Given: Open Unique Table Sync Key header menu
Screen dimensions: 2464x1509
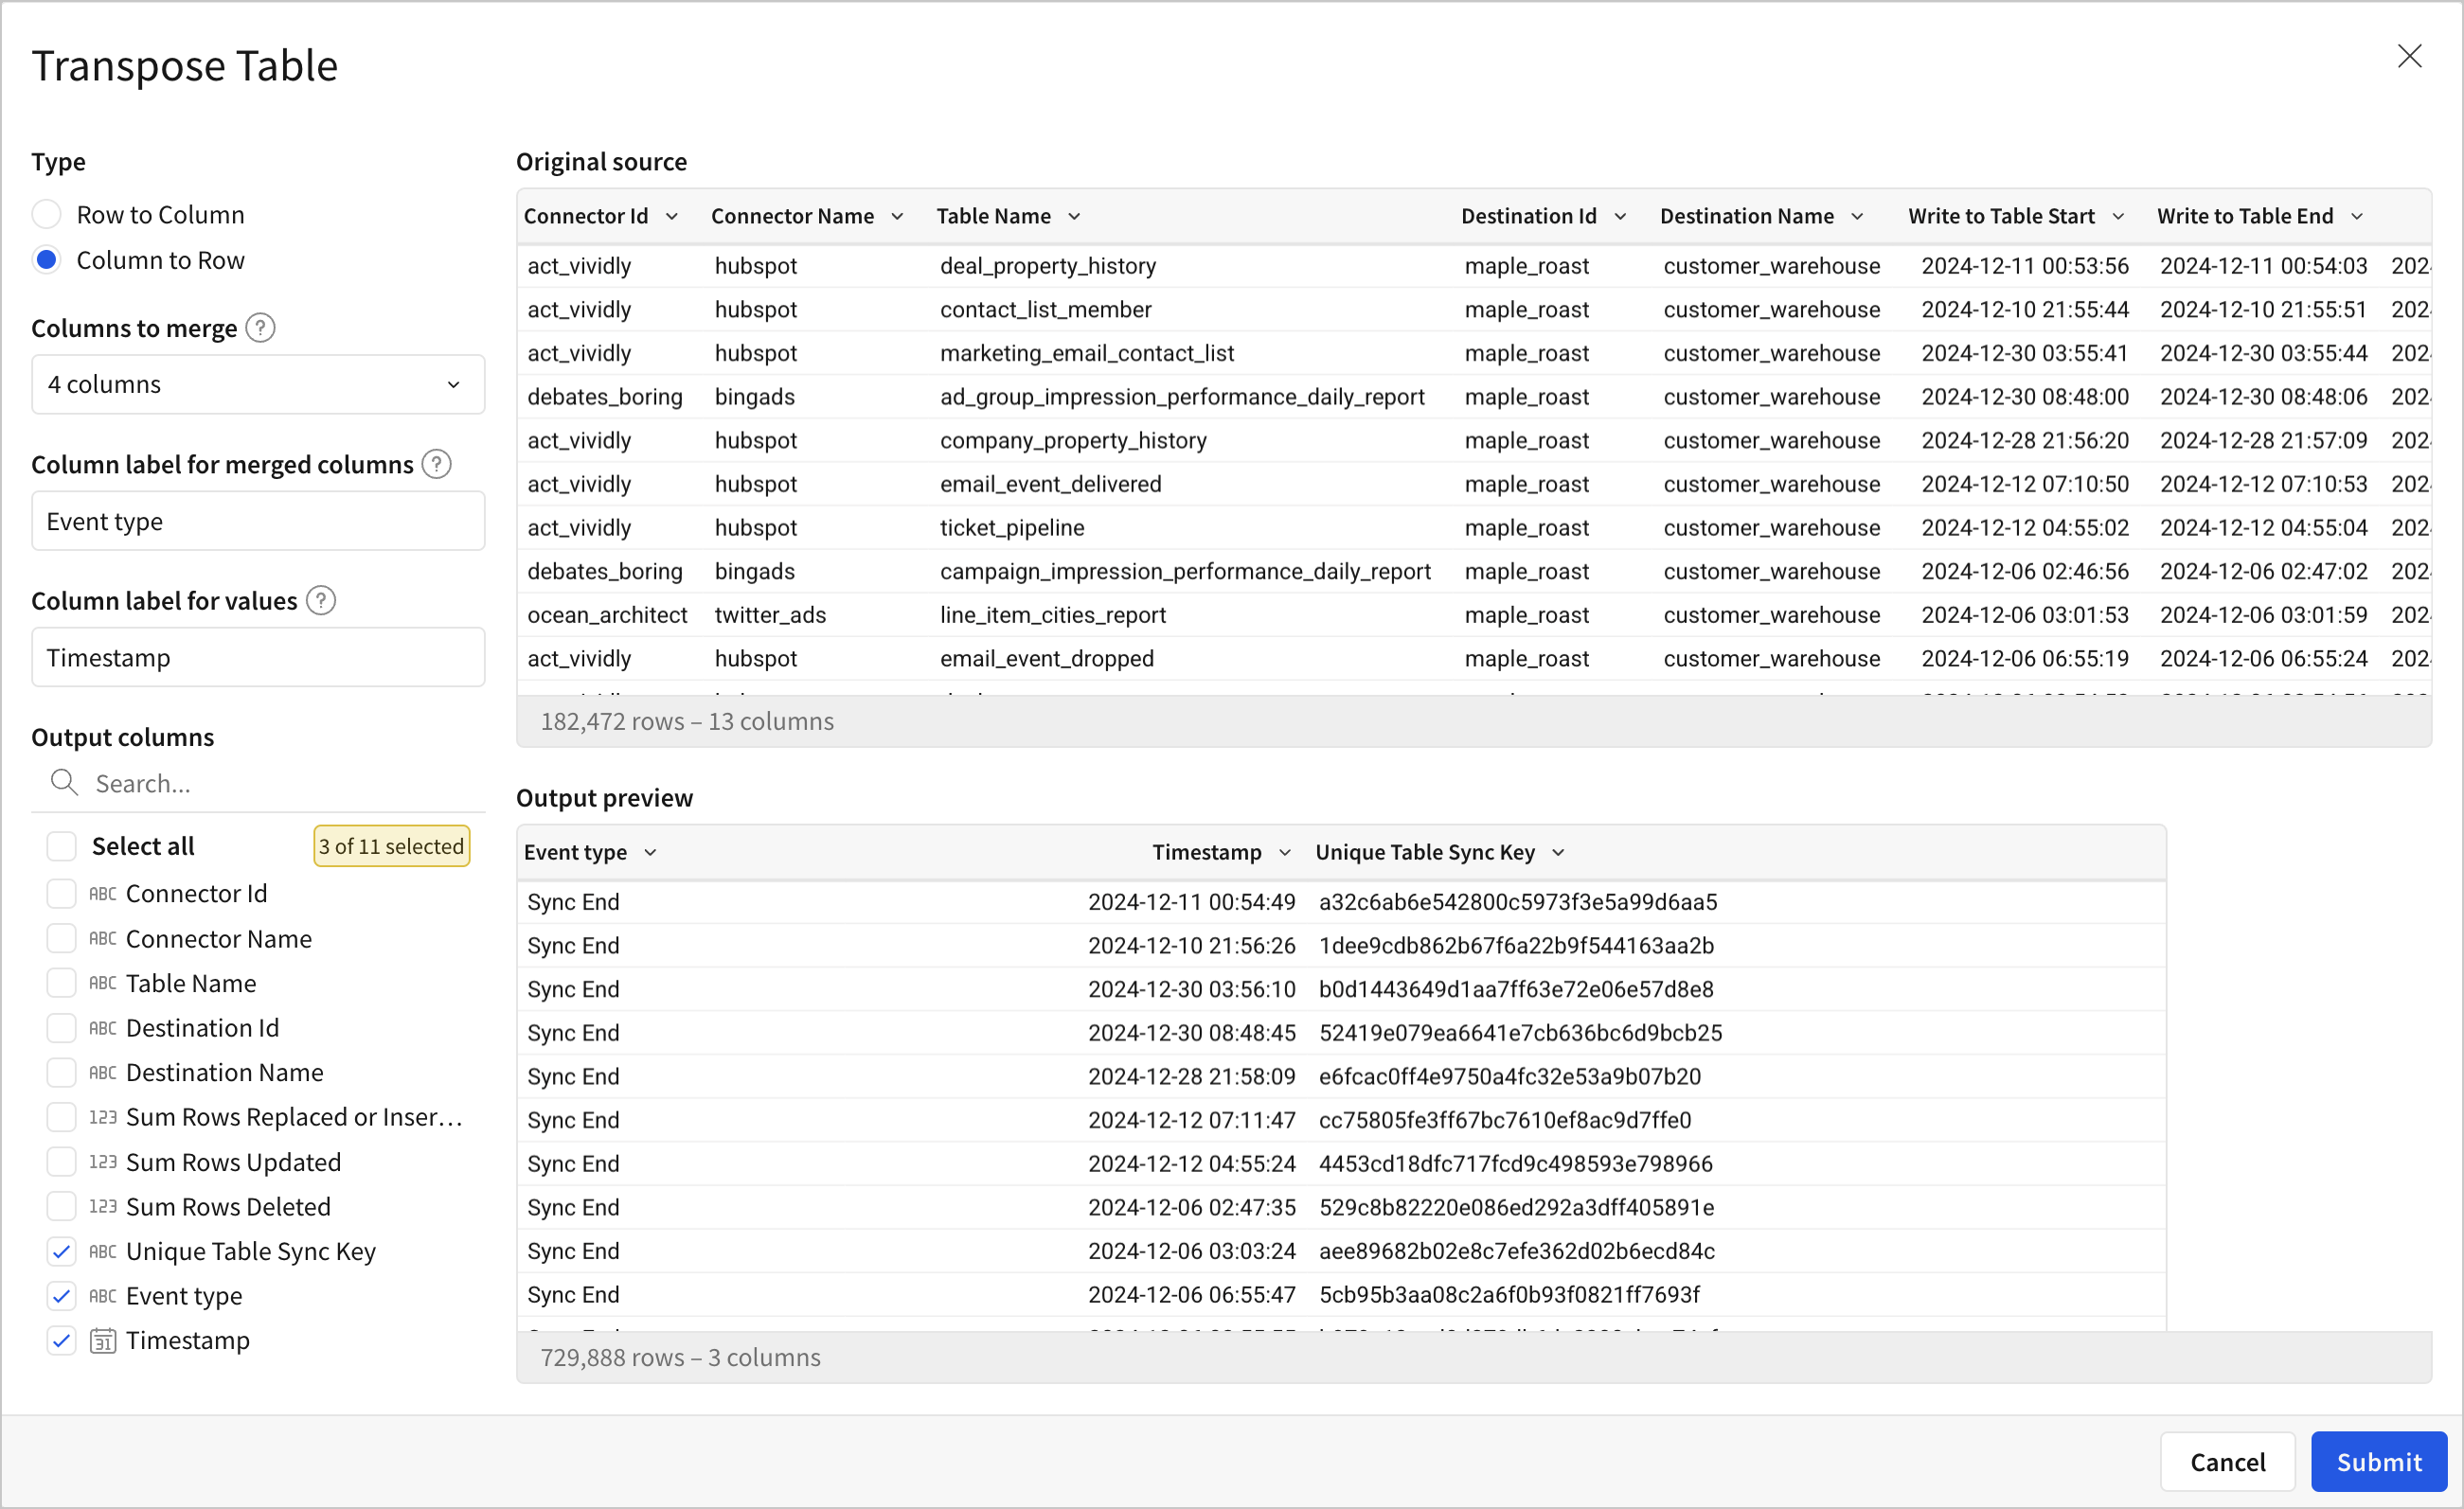Looking at the screenshot, I should click(x=1558, y=853).
